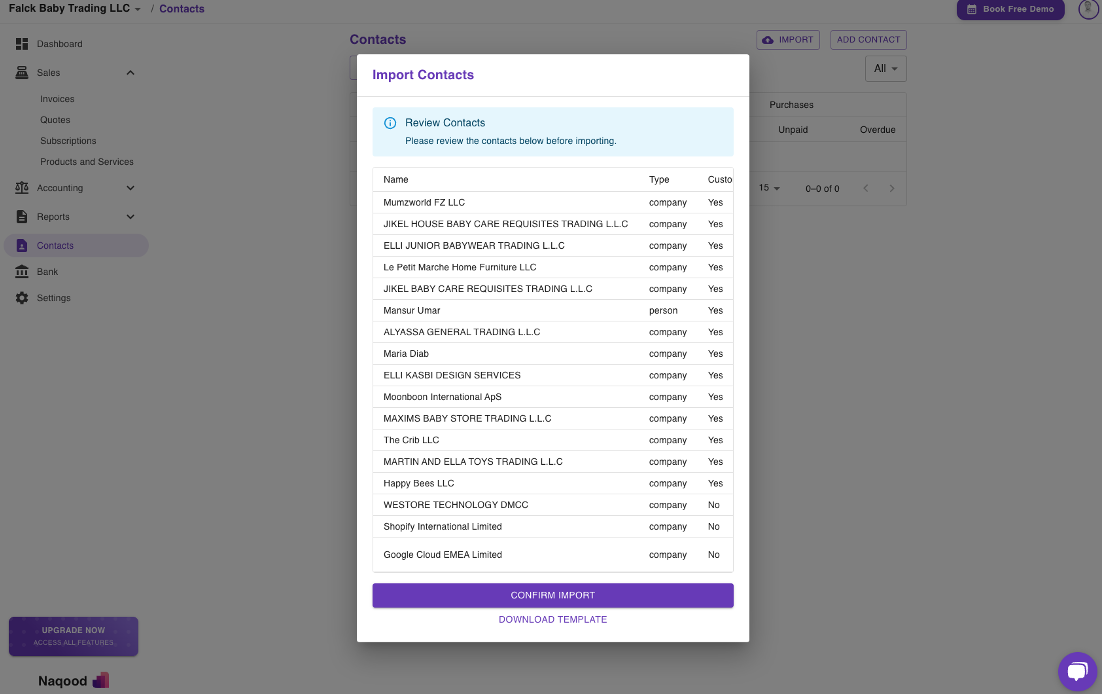Screen dimensions: 1104x694
Task: Open Subscriptions in the sidebar
Action: pos(68,141)
